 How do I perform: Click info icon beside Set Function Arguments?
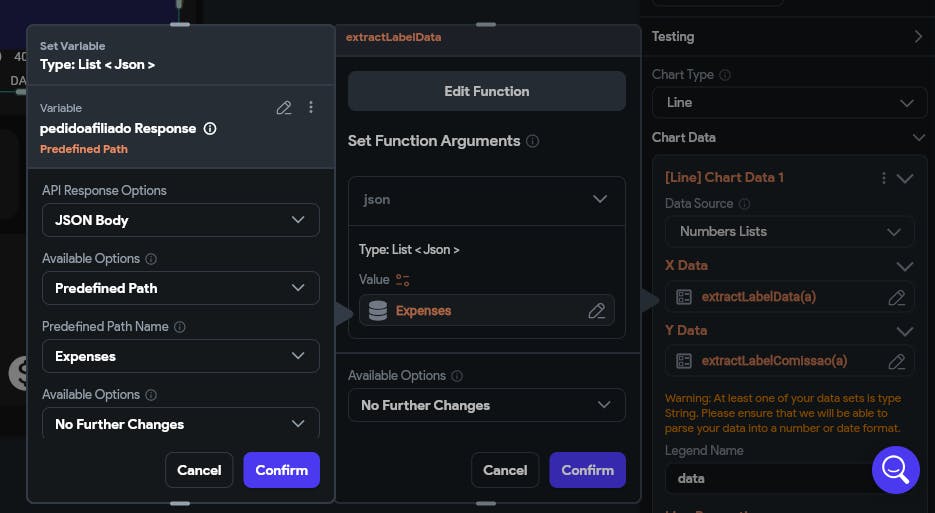click(x=533, y=141)
